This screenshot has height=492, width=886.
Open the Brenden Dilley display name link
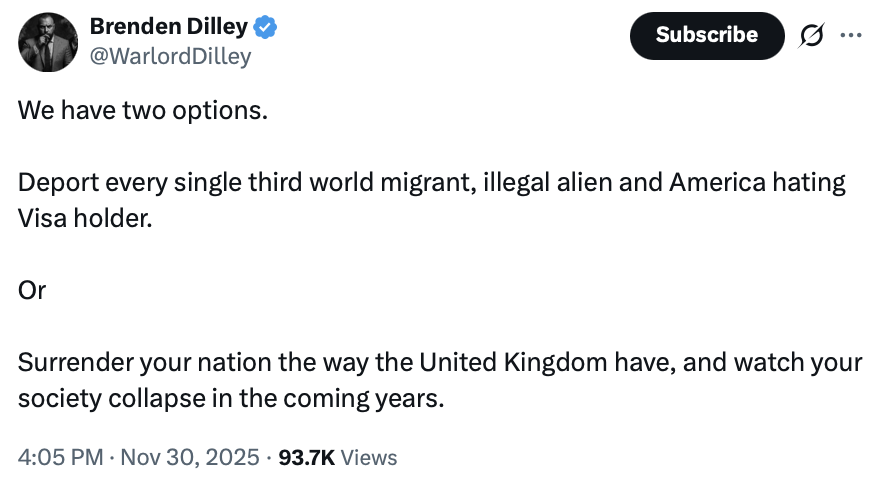[169, 27]
